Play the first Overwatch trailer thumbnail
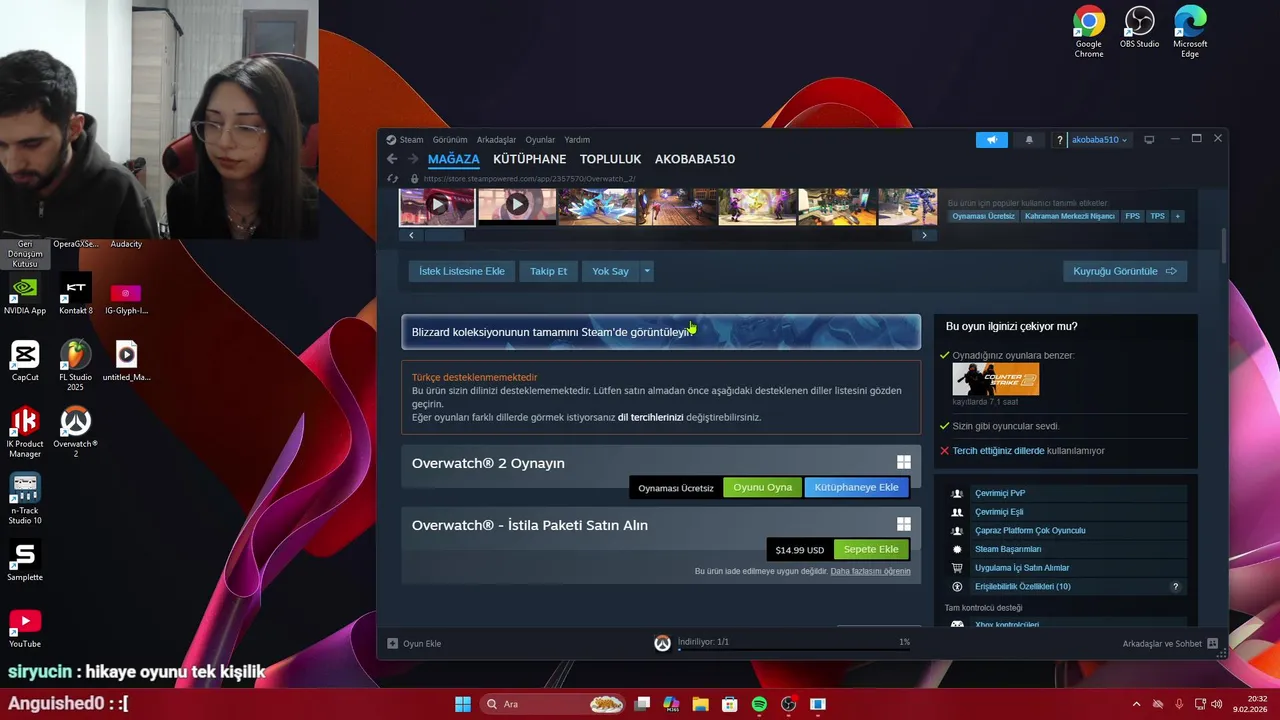Screen dimensions: 1280x720 (437, 206)
